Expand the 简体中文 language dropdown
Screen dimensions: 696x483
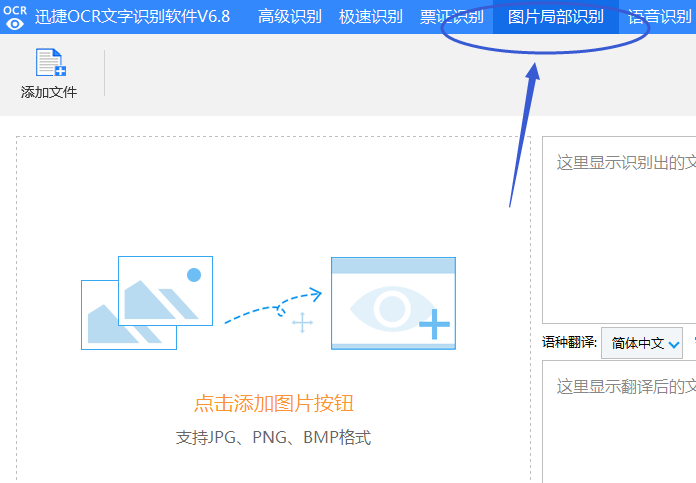[x=642, y=343]
